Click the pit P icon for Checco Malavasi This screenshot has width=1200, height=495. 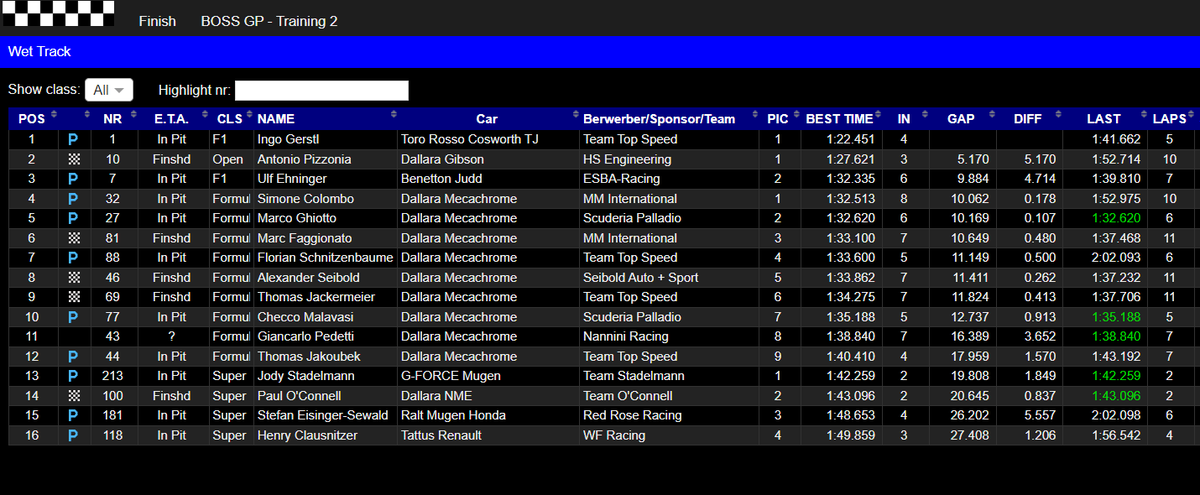[73, 317]
